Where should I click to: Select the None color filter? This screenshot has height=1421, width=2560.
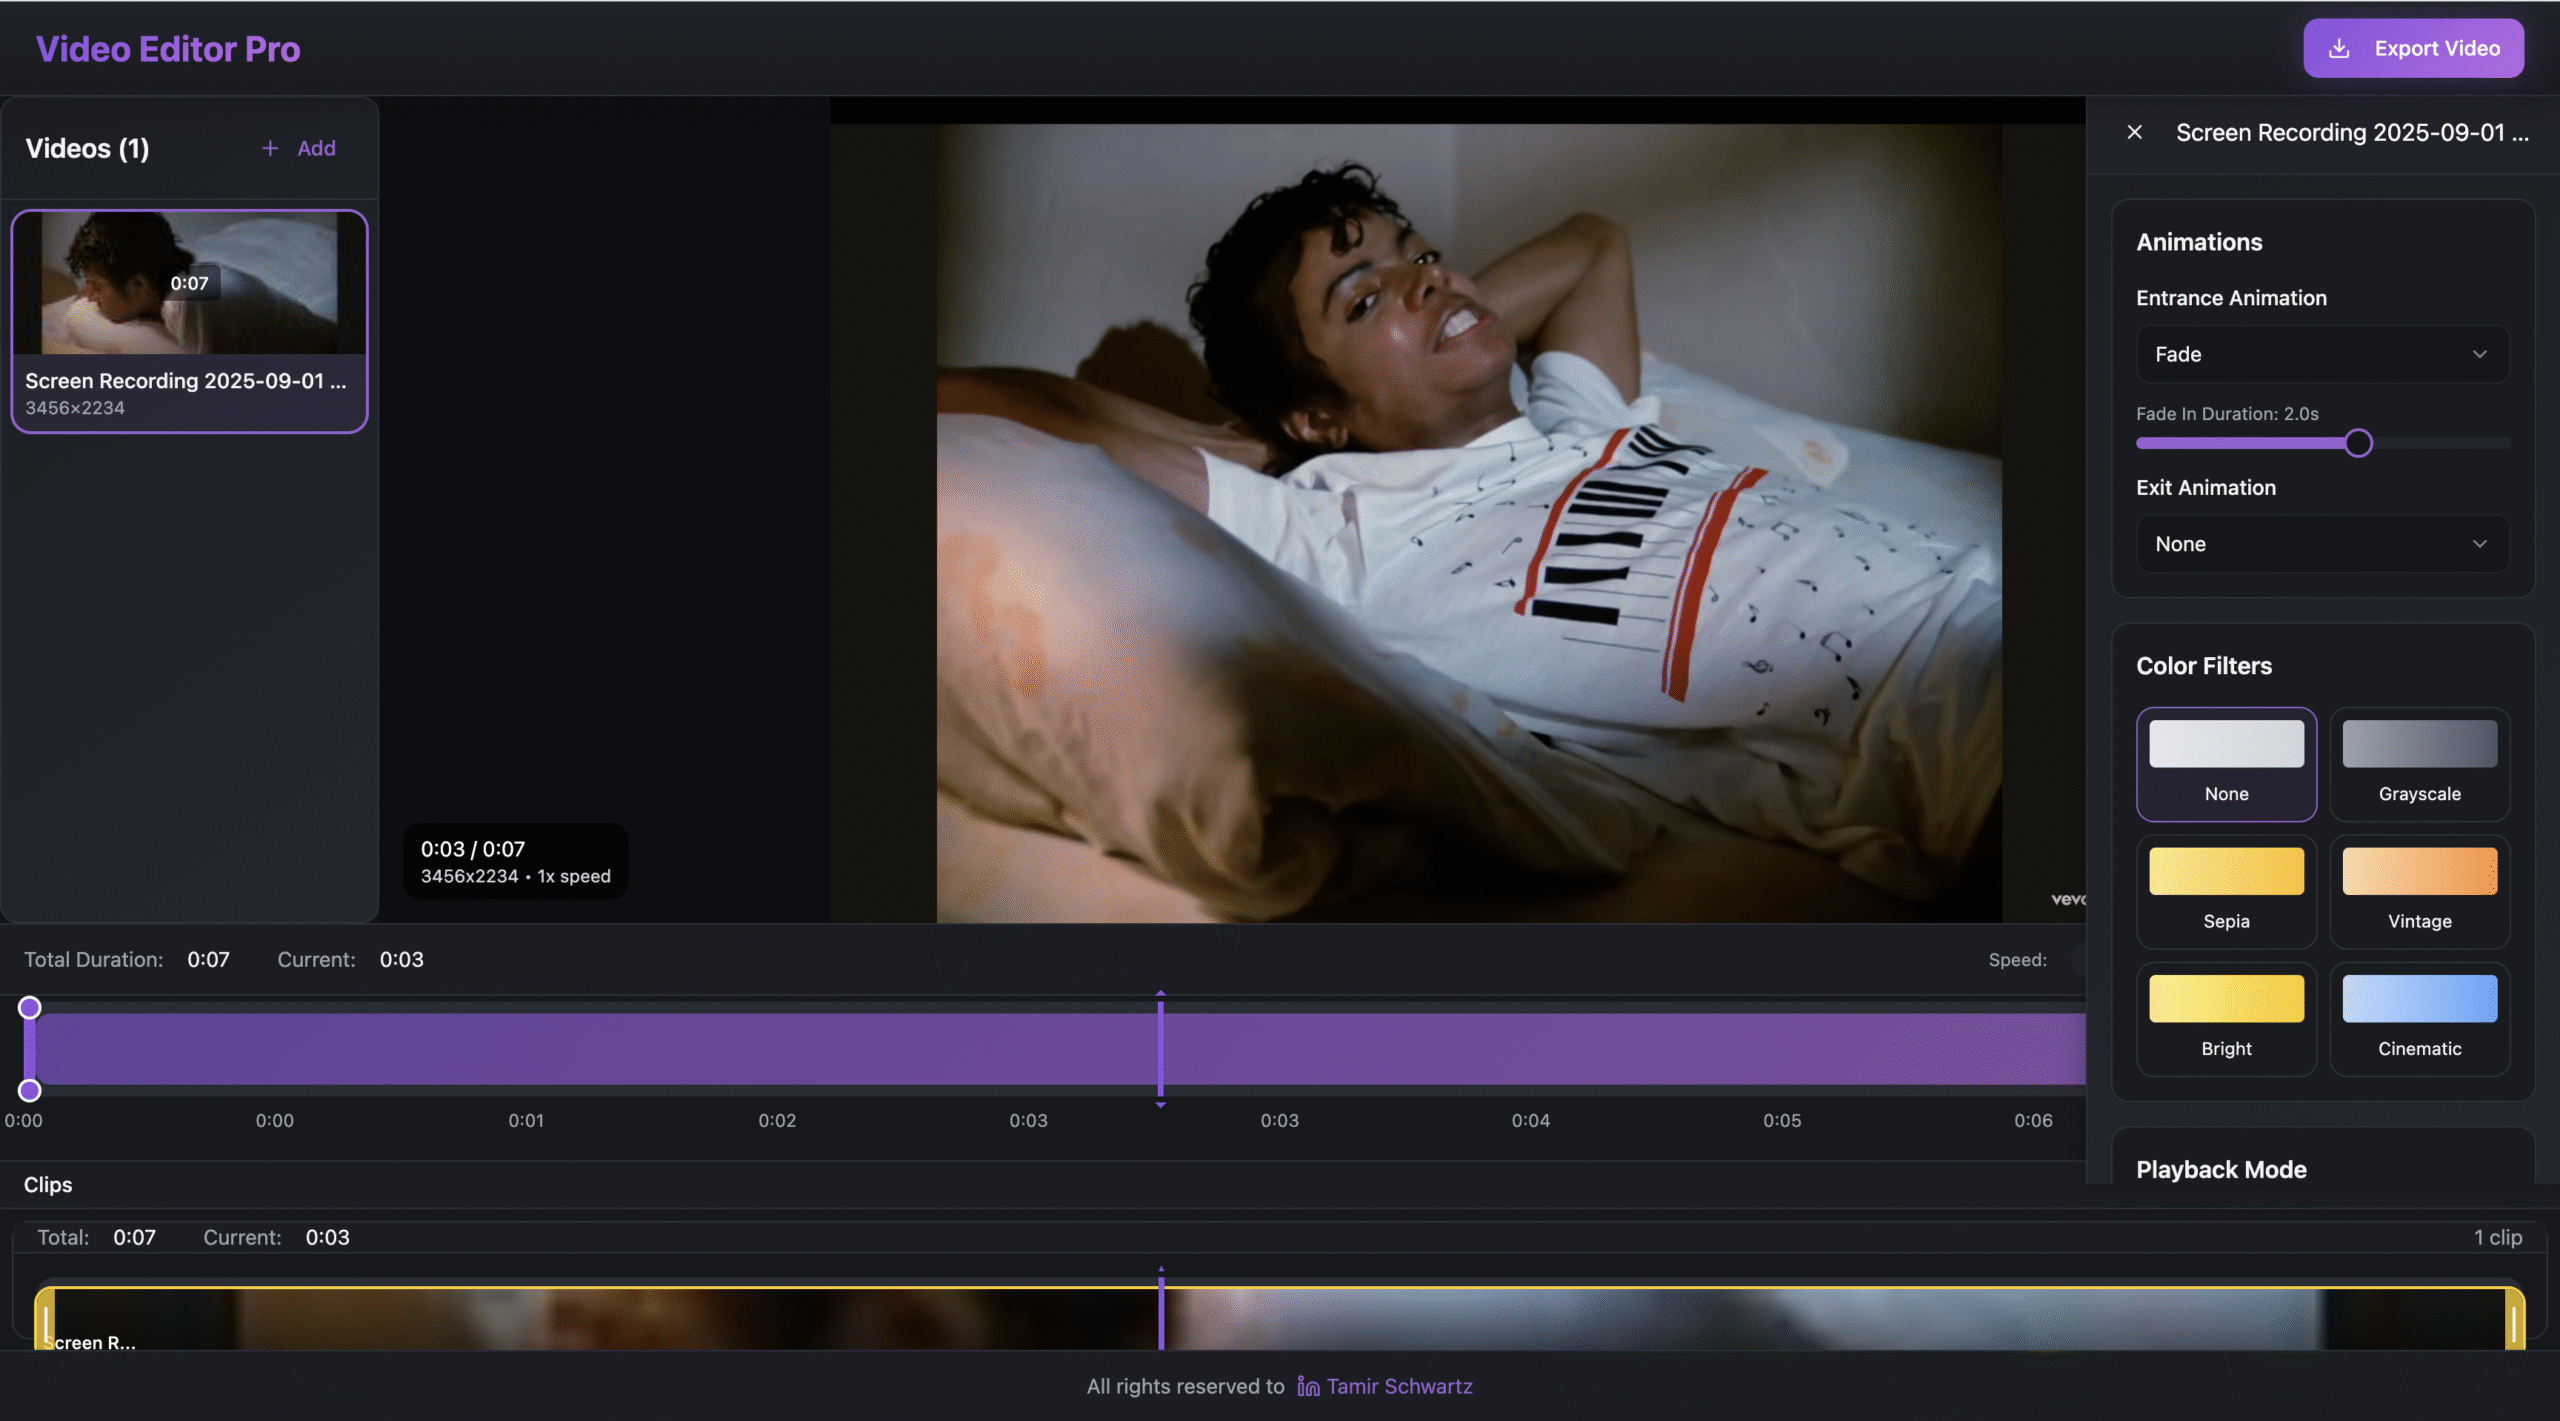point(2226,765)
